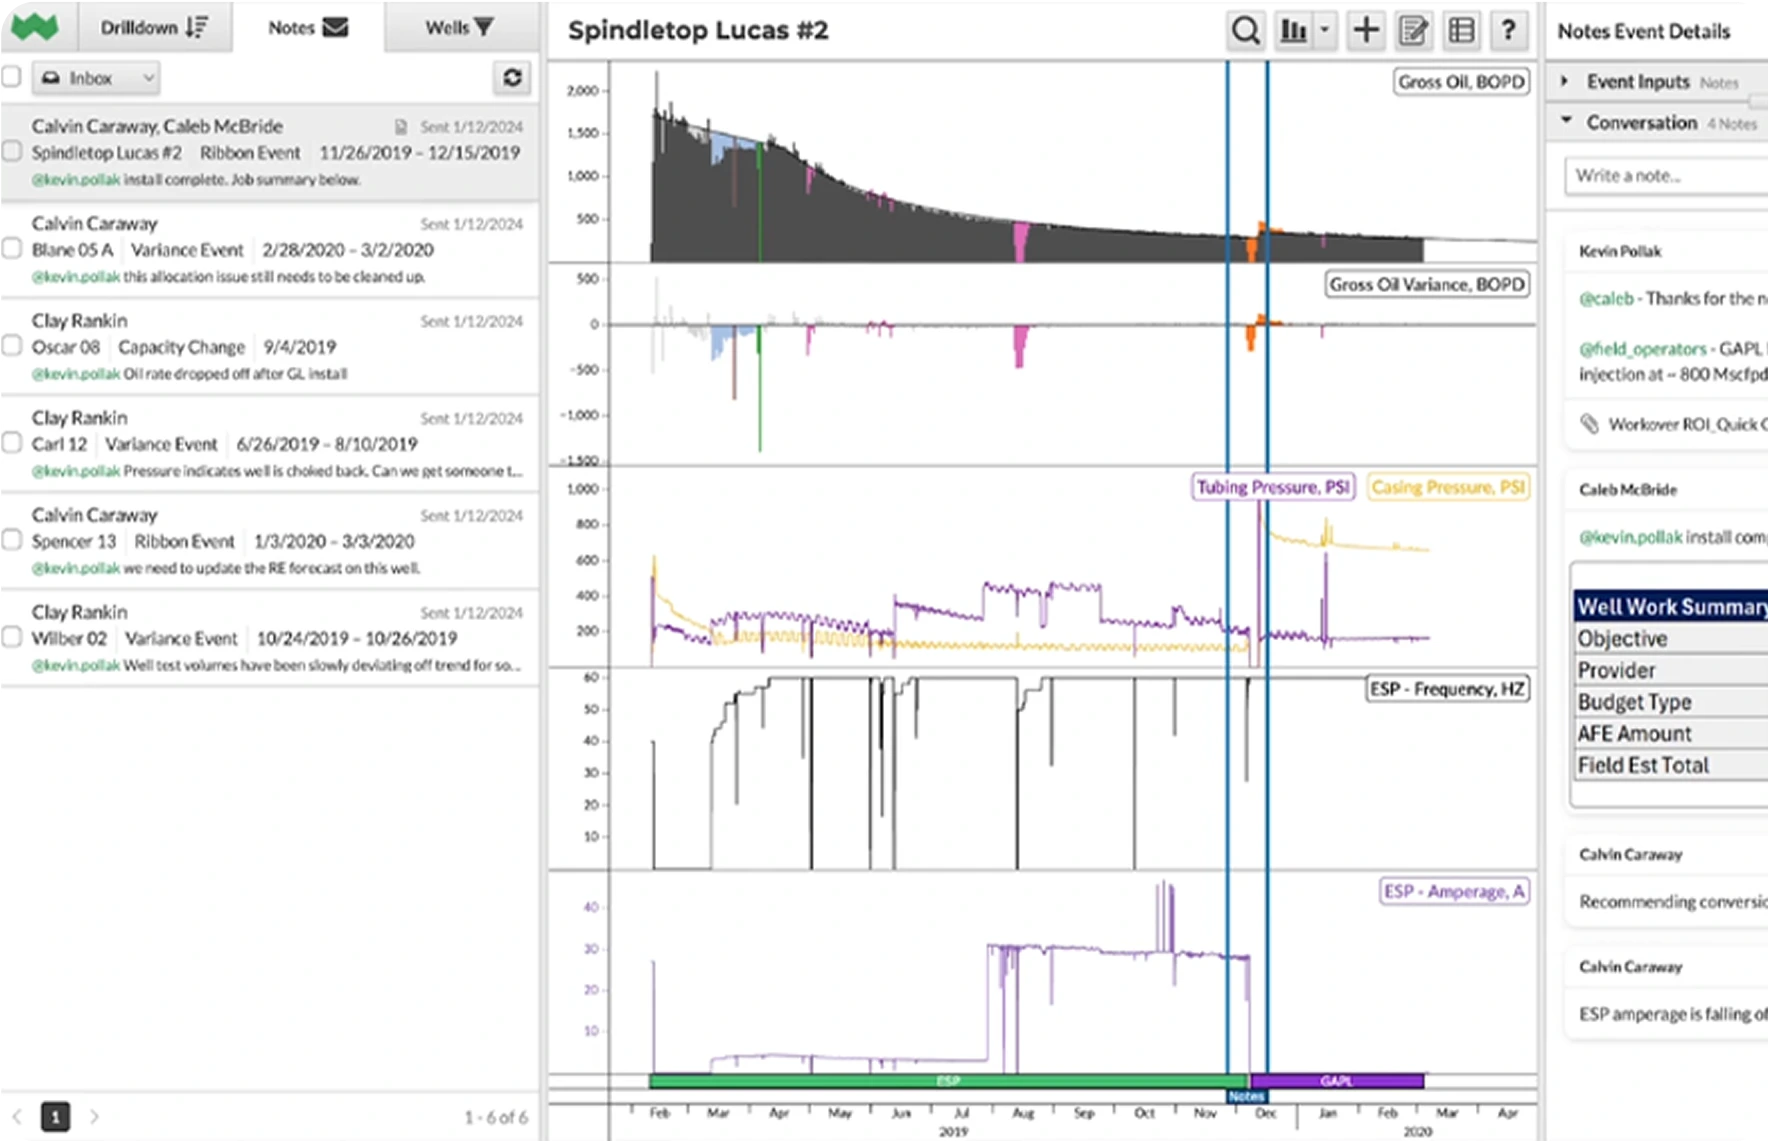Click the plus icon to add item

tap(1365, 30)
